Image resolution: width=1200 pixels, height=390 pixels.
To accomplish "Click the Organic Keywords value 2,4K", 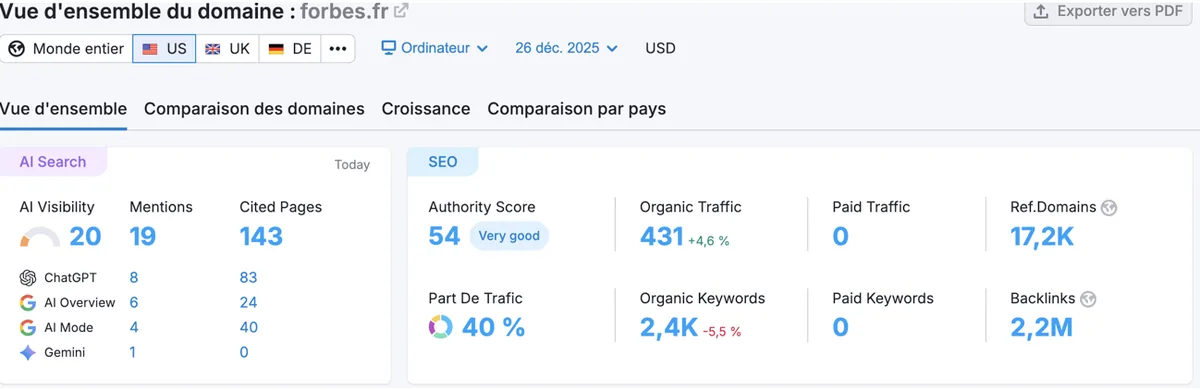I will pos(669,327).
